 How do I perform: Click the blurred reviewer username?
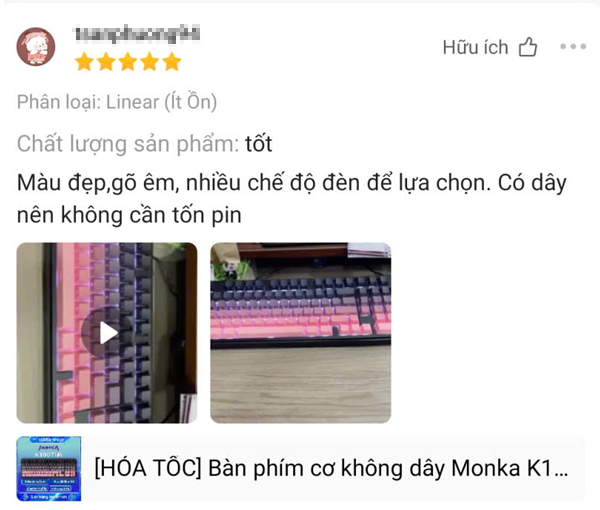pos(137,34)
